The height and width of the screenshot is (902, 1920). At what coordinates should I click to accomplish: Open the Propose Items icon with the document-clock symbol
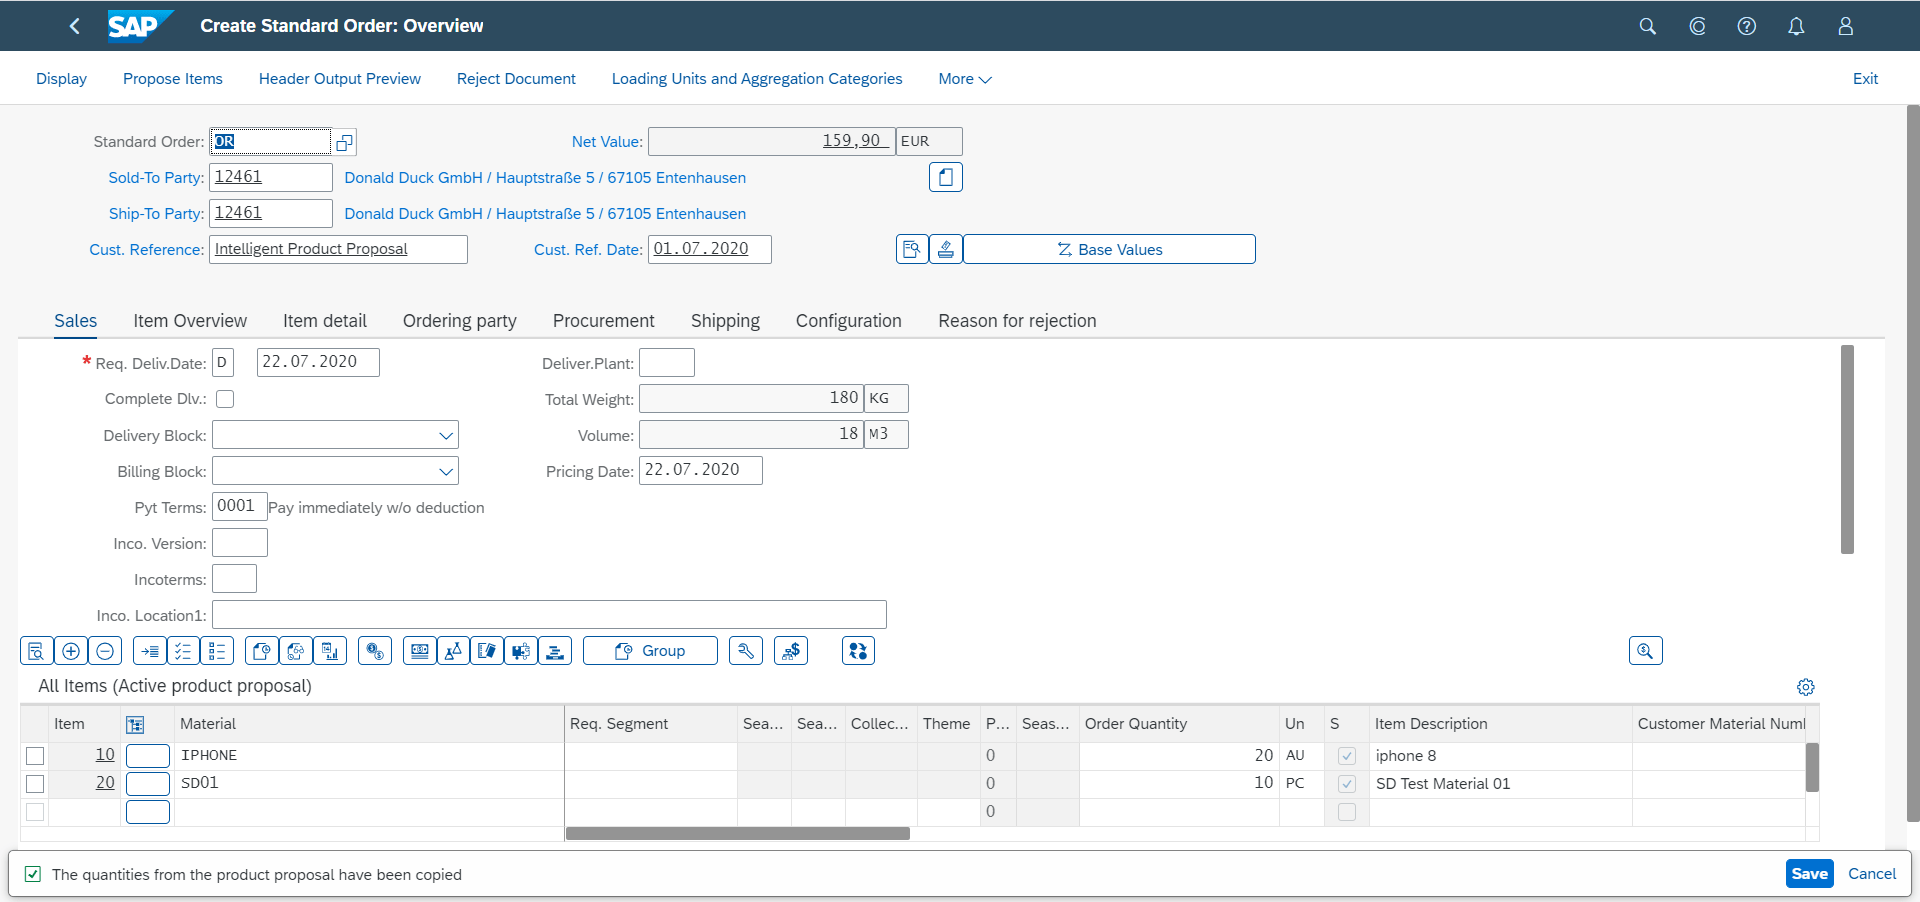[261, 650]
